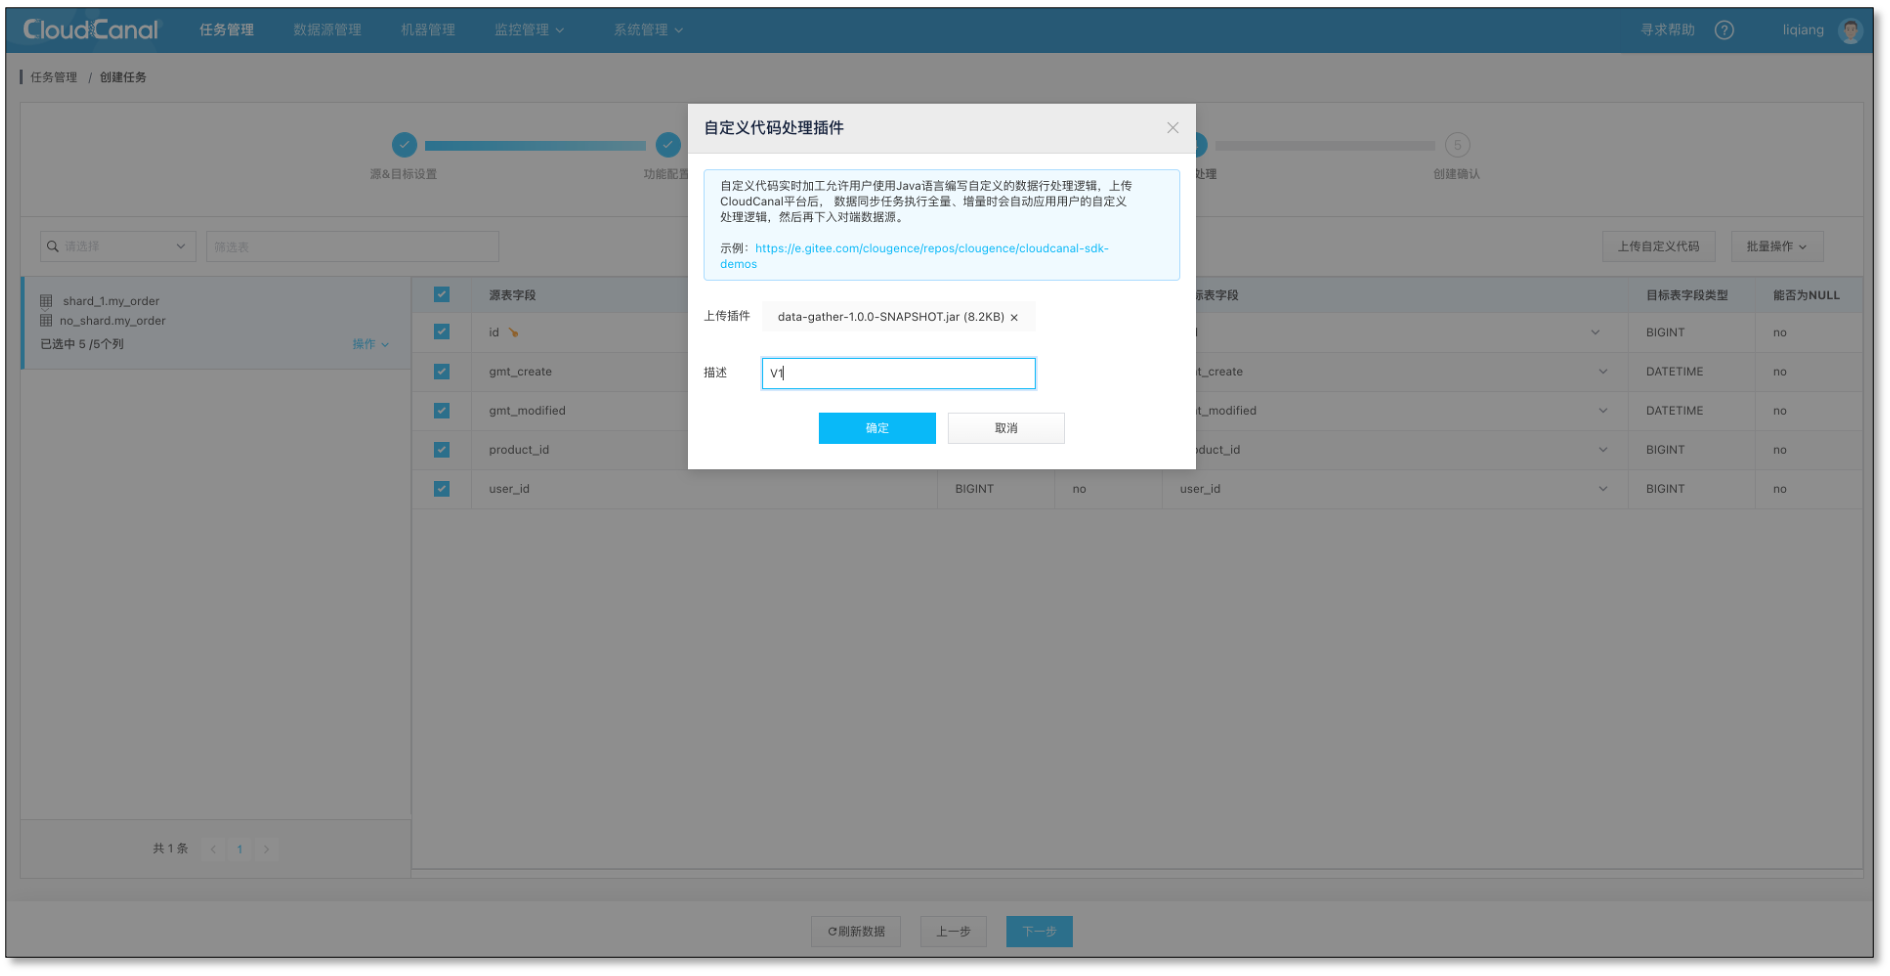1890x976 pixels.
Task: Expand the 监控管理 dropdown menu
Action: tap(529, 29)
